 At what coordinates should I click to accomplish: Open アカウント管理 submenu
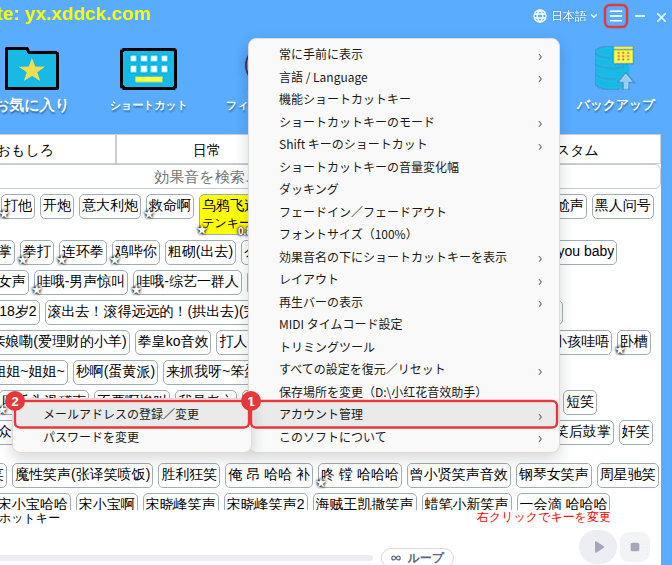404,415
